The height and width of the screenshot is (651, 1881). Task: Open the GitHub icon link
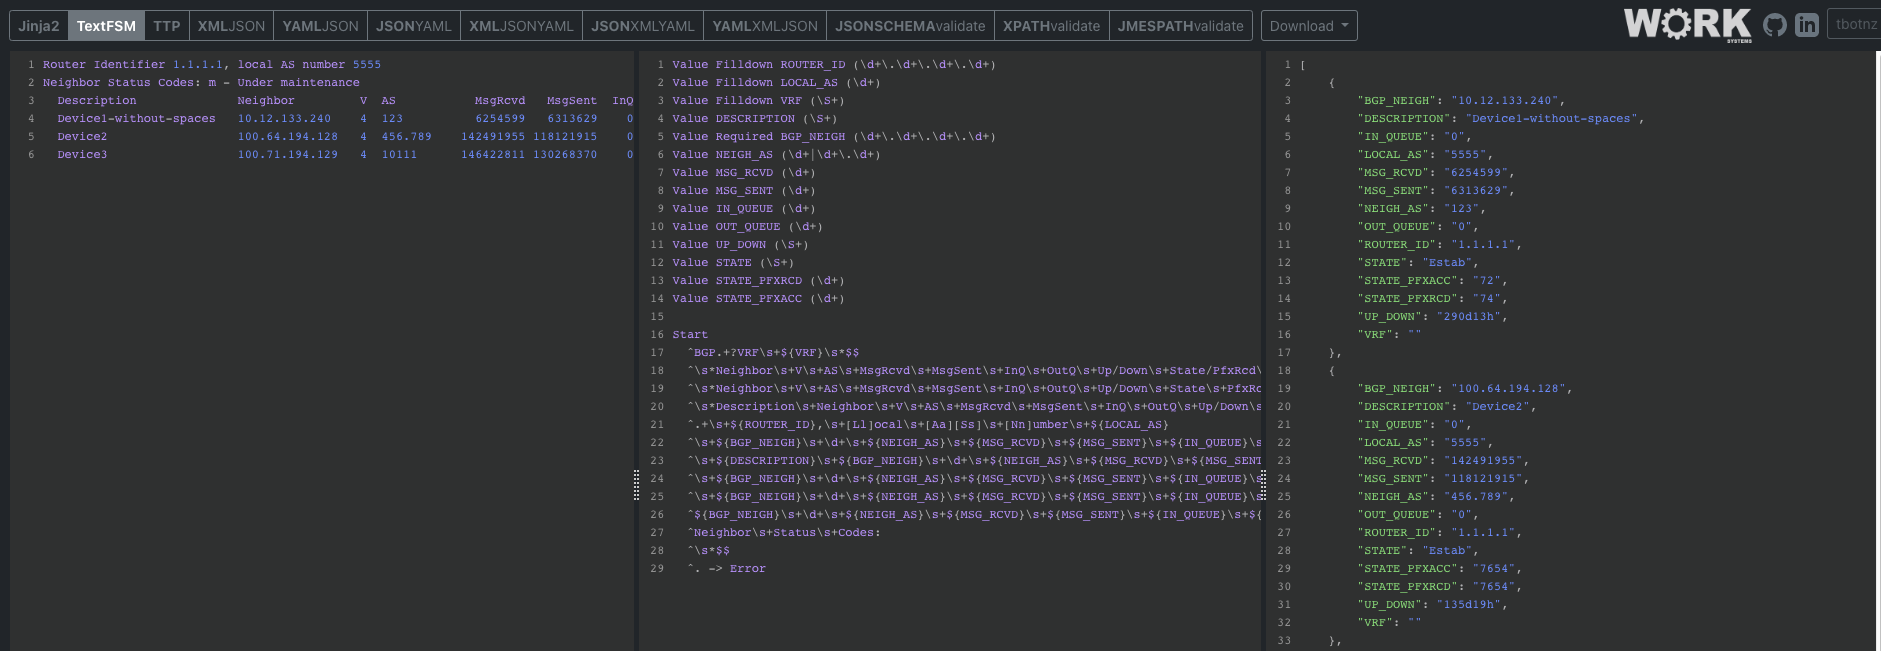coord(1775,25)
